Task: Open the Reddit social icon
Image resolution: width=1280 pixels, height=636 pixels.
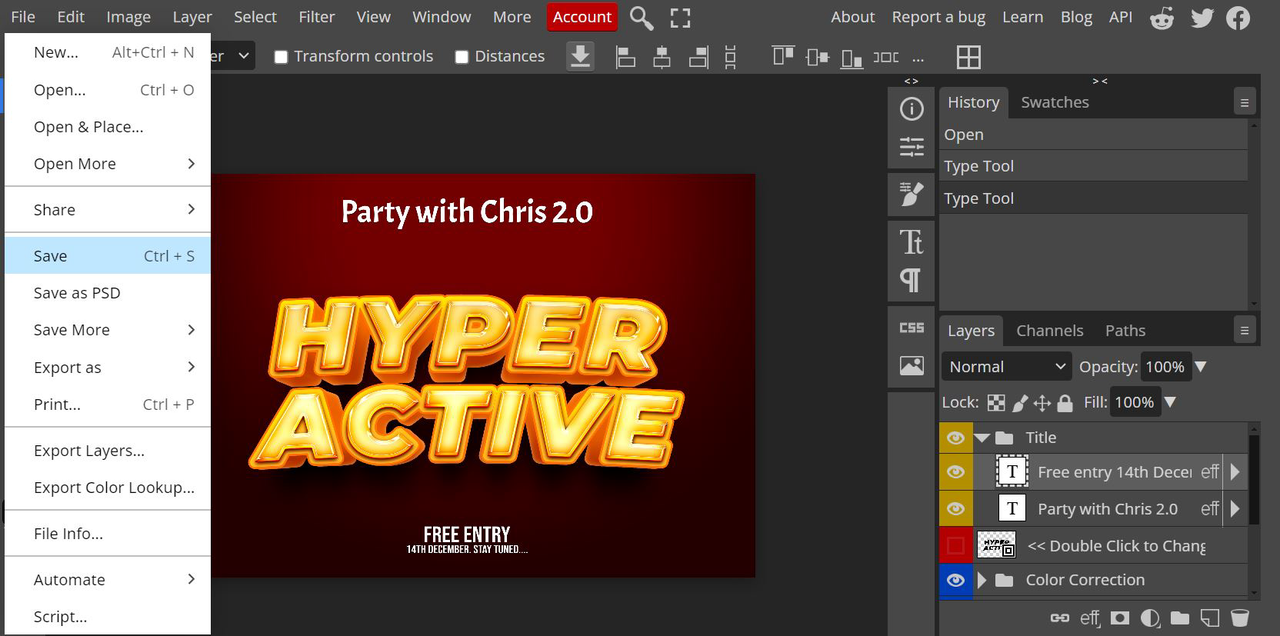Action: pyautogui.click(x=1162, y=17)
